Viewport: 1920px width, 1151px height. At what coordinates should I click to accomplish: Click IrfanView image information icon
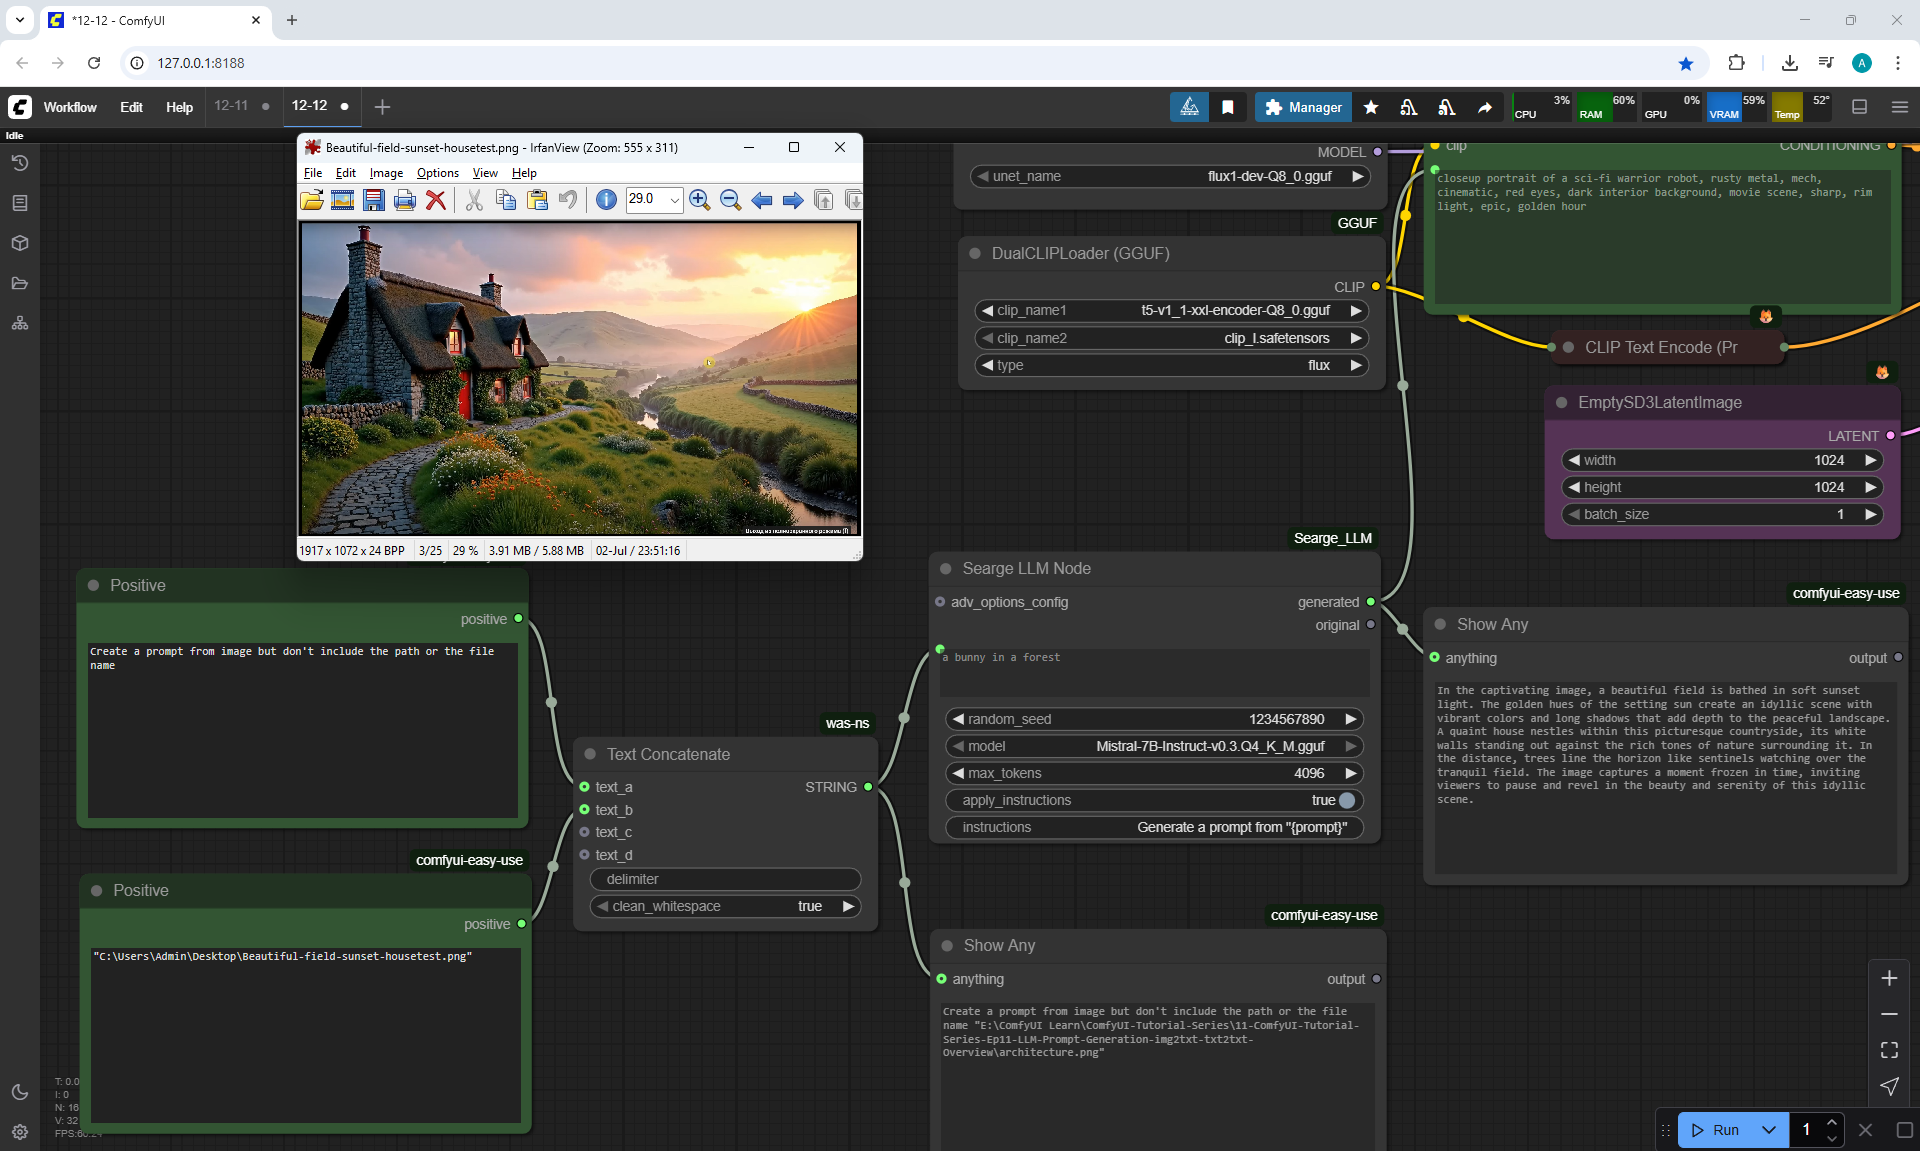(606, 200)
